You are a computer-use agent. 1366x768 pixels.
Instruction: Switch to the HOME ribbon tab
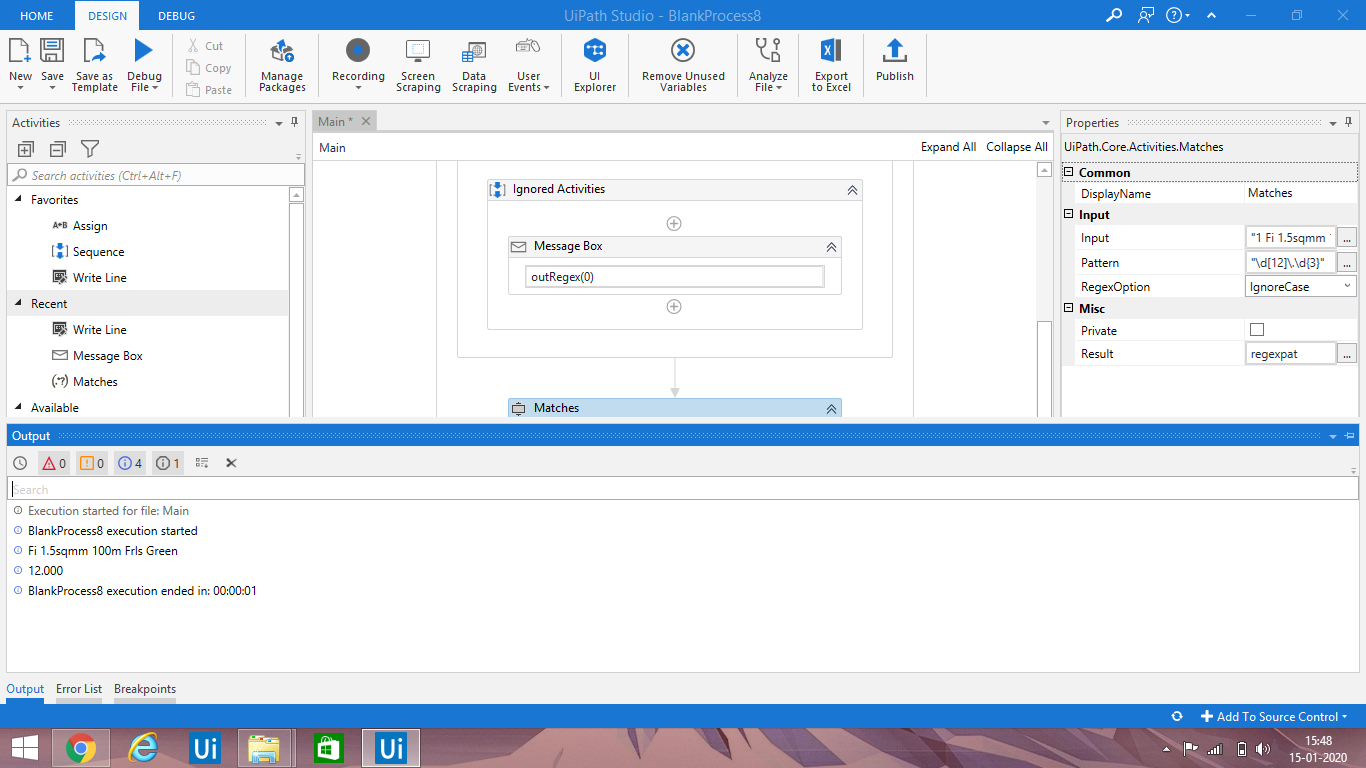tap(37, 15)
